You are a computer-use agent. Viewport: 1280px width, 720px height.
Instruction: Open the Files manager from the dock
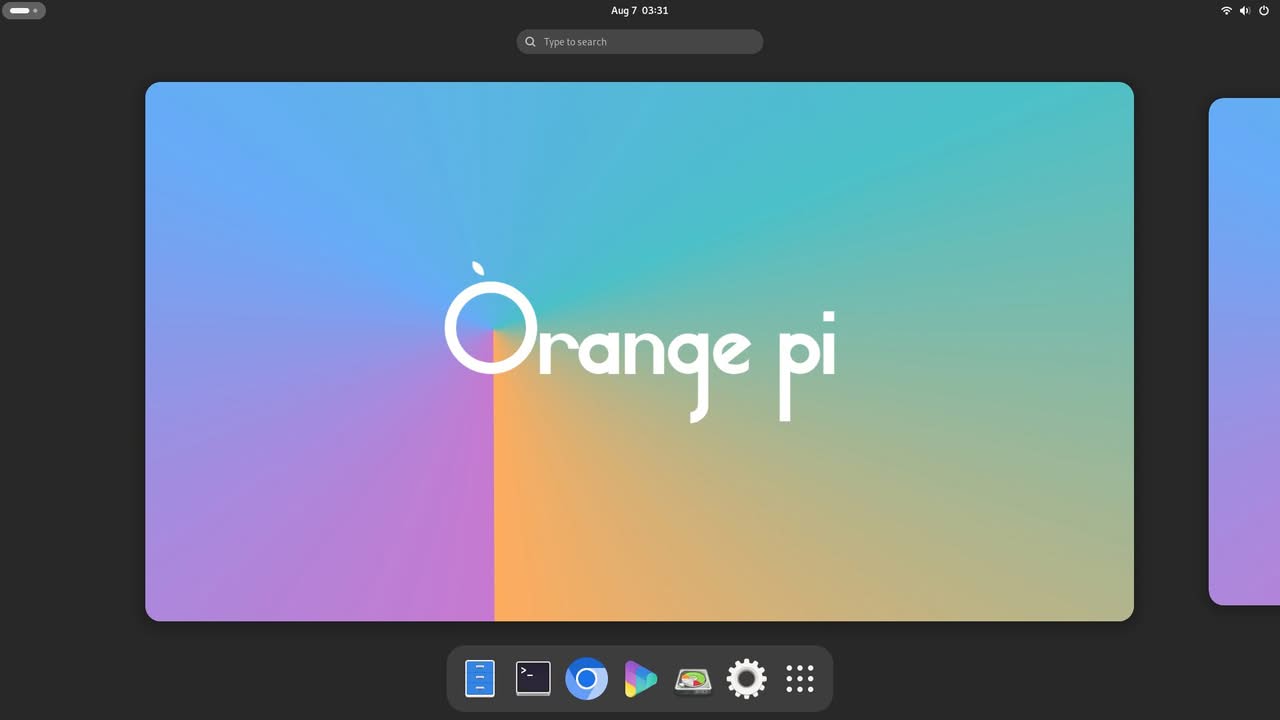pyautogui.click(x=480, y=679)
